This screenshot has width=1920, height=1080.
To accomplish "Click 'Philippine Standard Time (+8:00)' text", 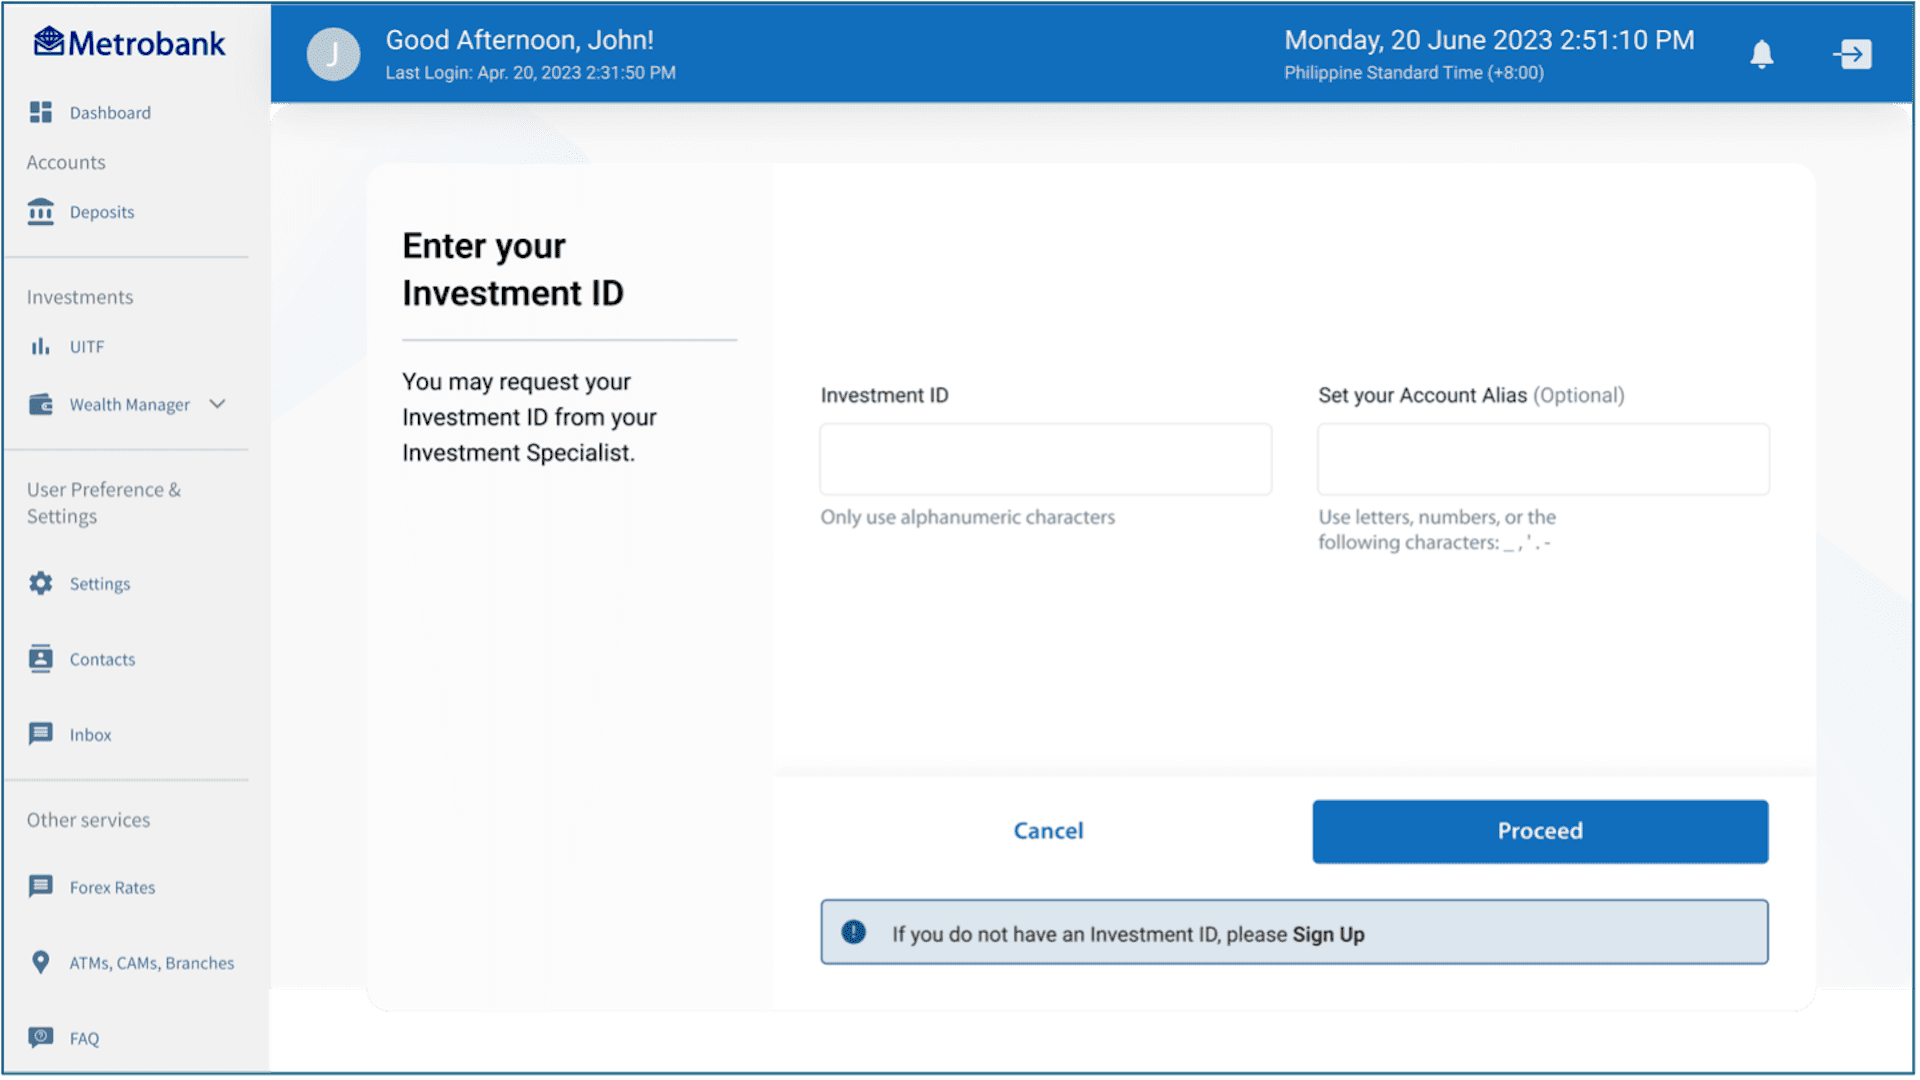I will 1414,73.
